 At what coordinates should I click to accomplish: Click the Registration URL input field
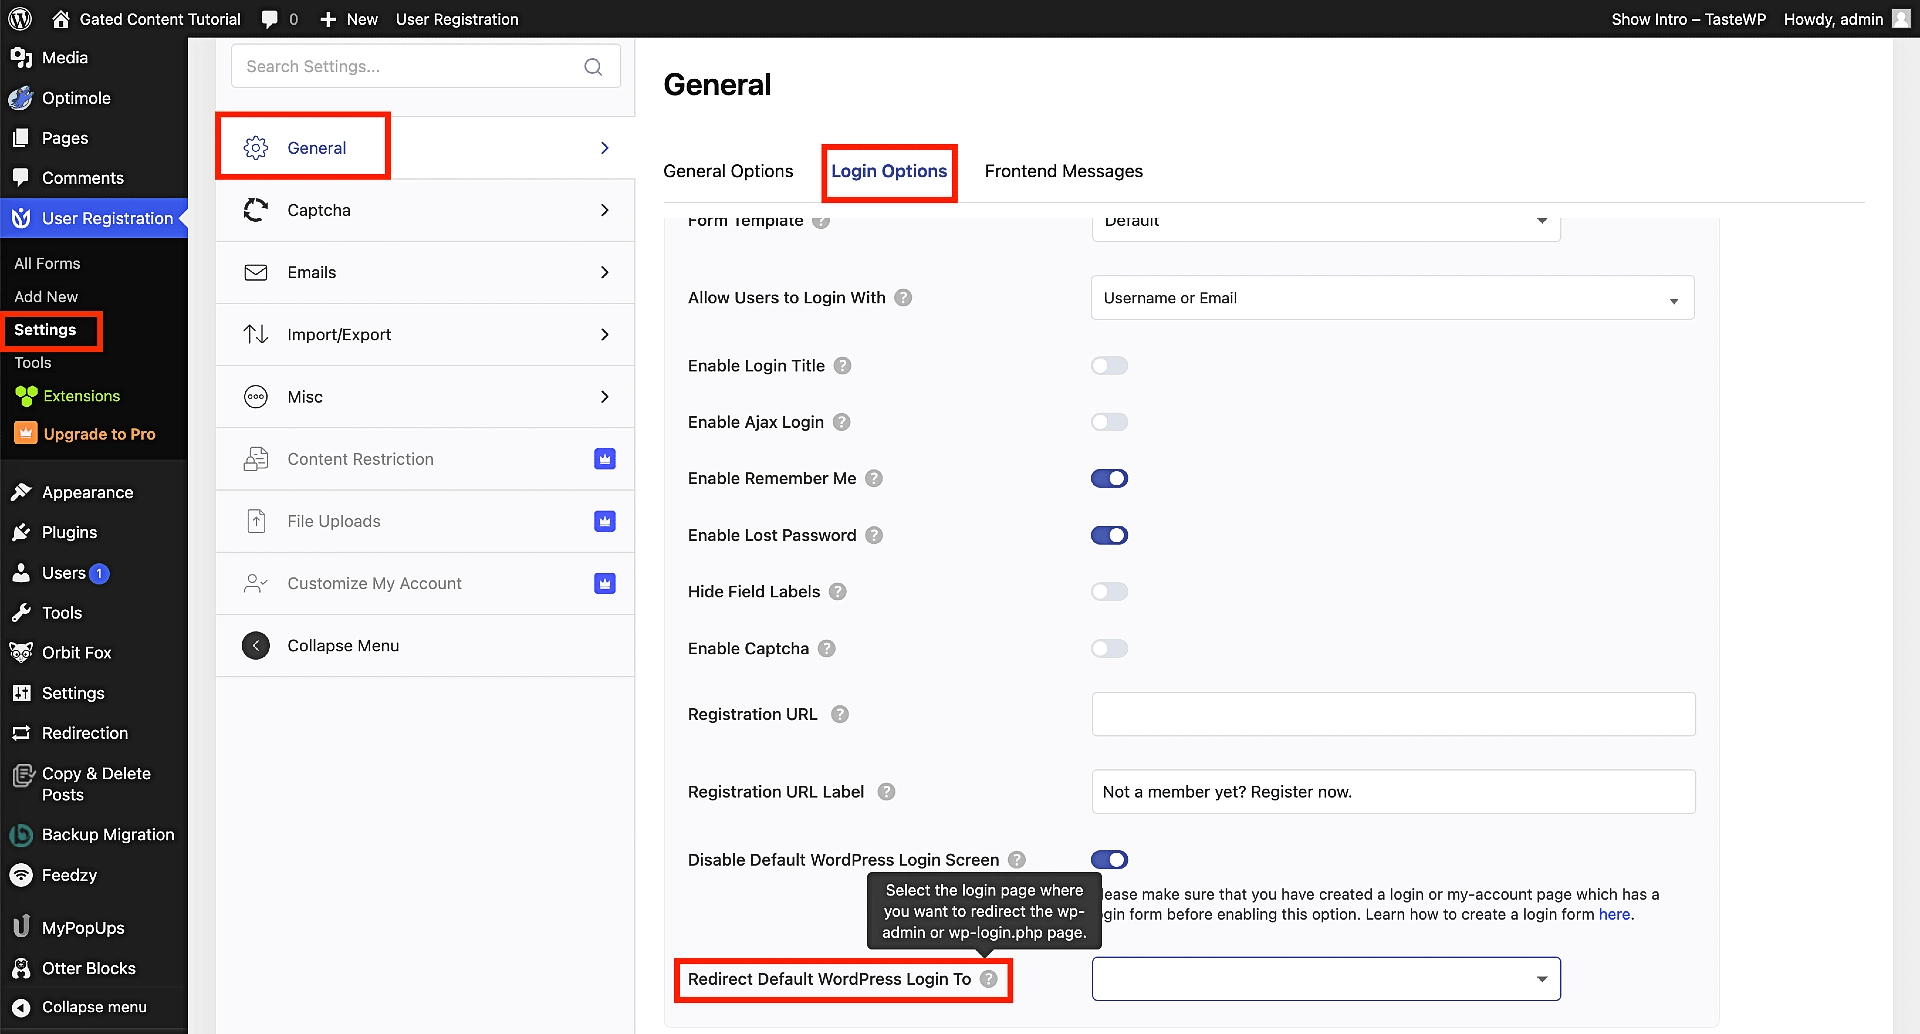(1393, 714)
